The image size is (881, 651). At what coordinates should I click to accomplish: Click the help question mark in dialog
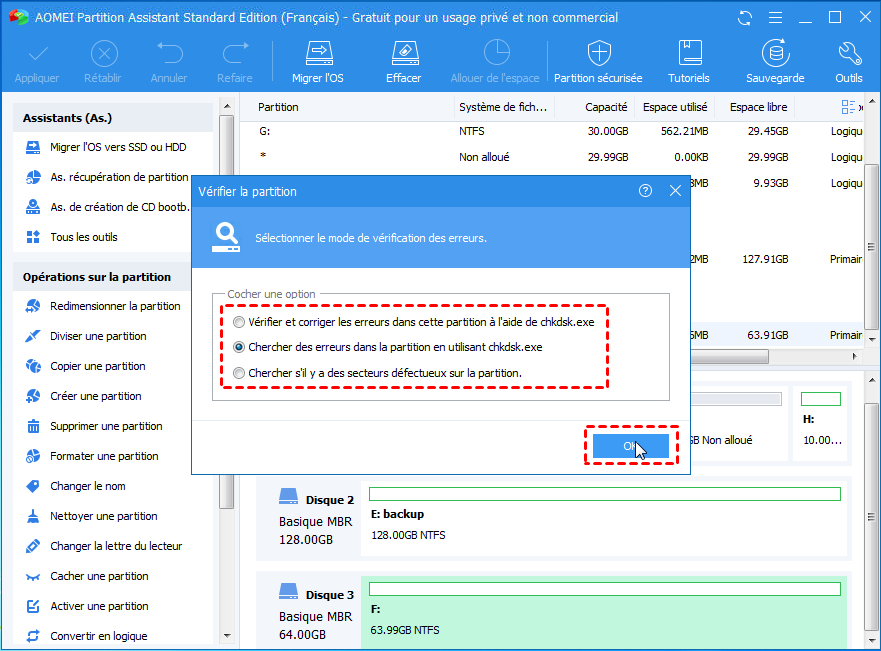pyautogui.click(x=646, y=191)
